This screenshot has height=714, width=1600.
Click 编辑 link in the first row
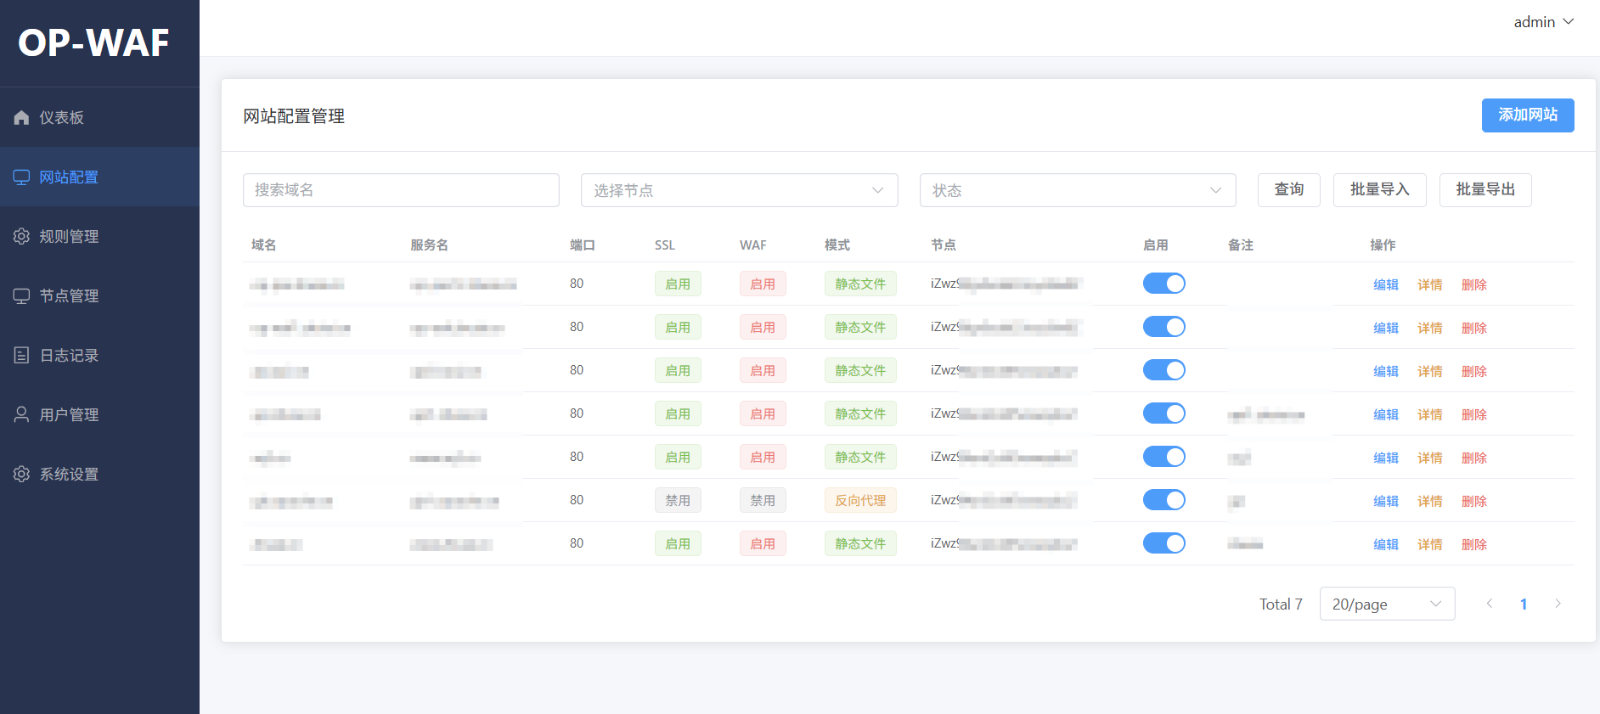click(x=1385, y=285)
